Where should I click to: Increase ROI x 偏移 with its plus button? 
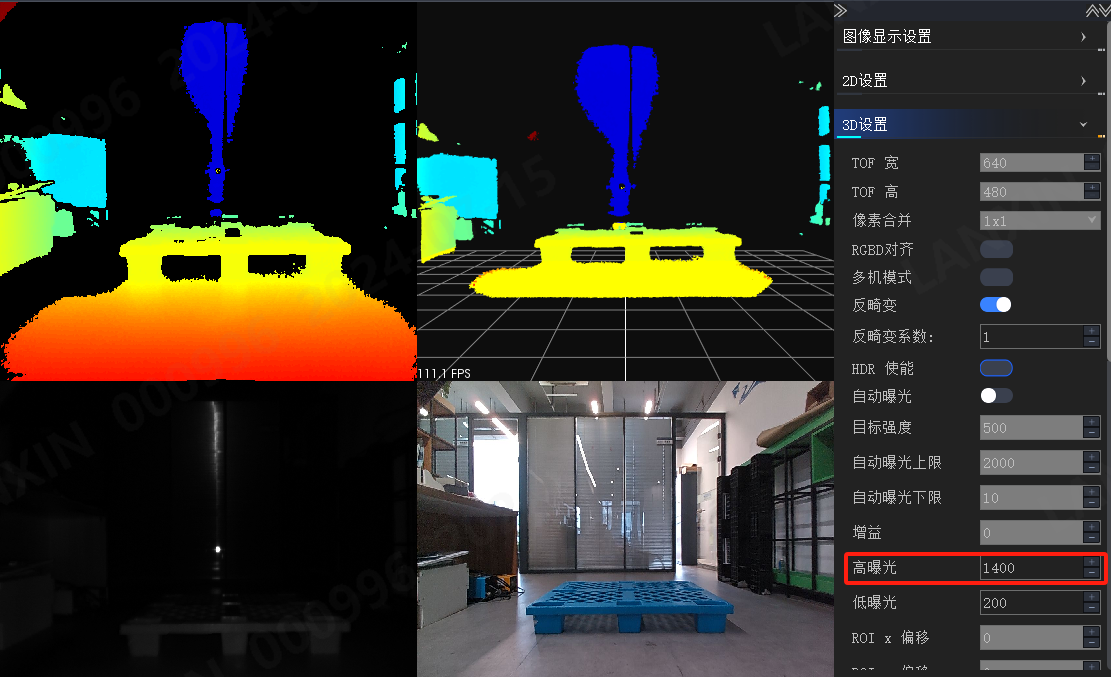1092,632
